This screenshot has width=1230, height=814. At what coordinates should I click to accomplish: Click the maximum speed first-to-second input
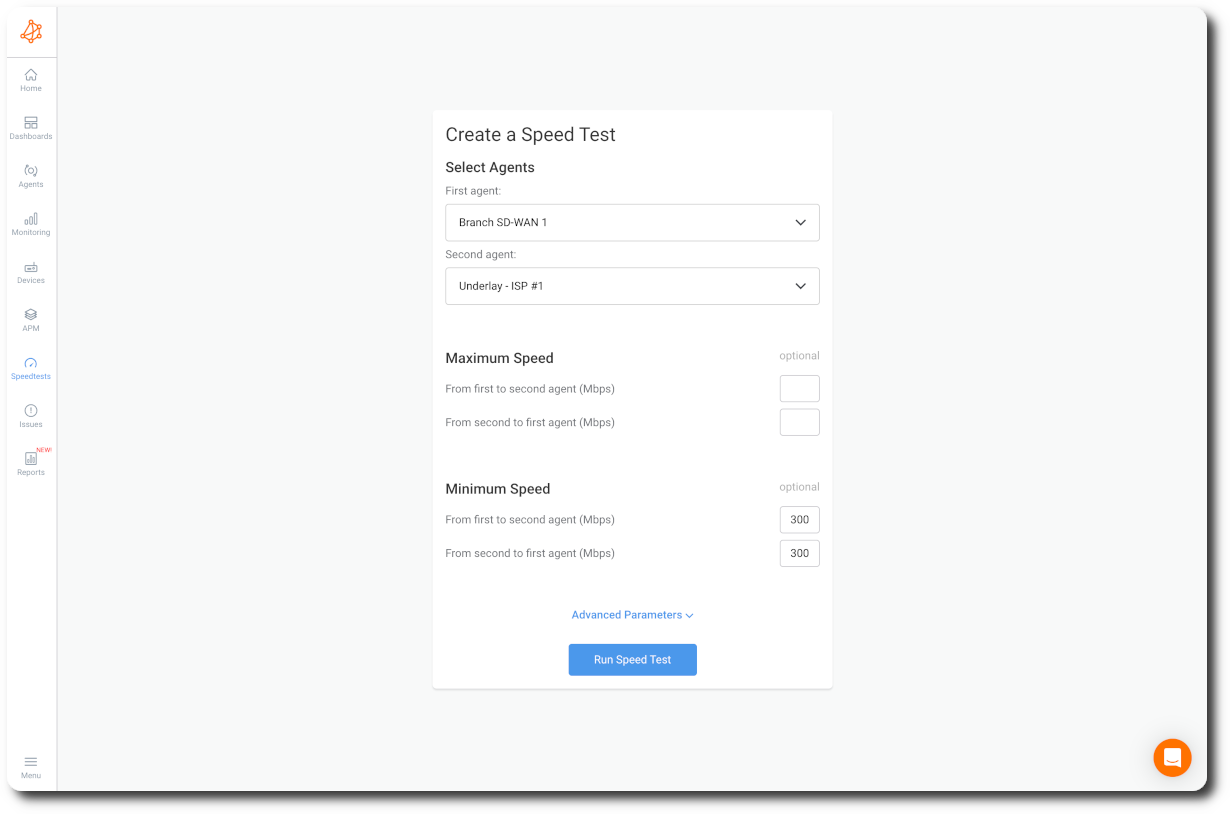point(799,388)
